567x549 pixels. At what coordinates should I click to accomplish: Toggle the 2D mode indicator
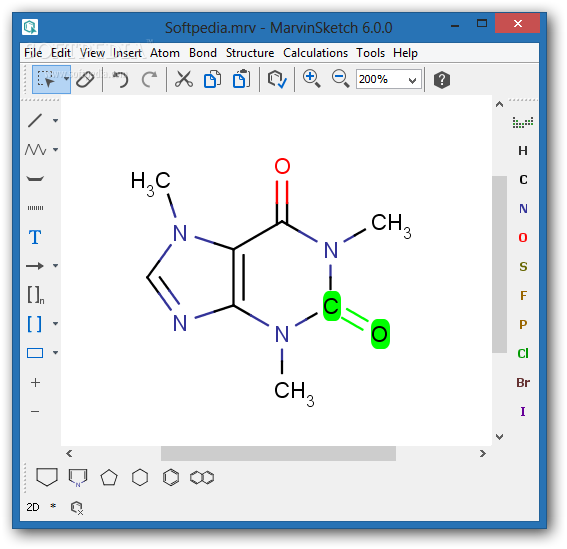click(x=33, y=507)
